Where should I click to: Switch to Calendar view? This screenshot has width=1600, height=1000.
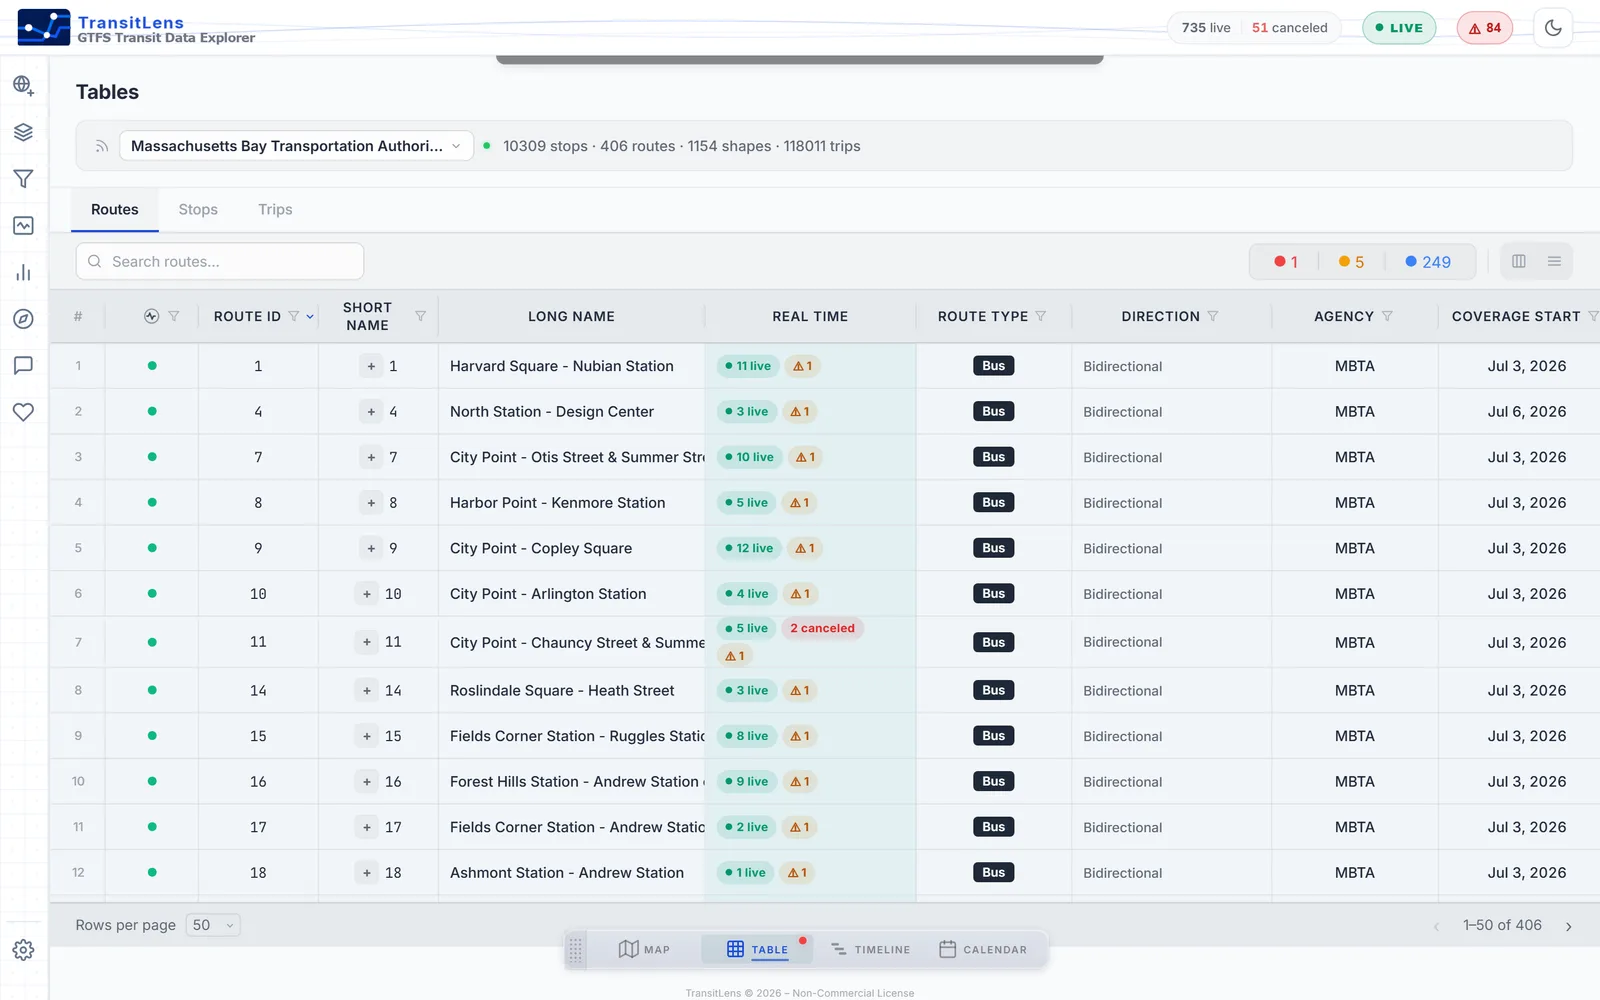pyautogui.click(x=983, y=949)
